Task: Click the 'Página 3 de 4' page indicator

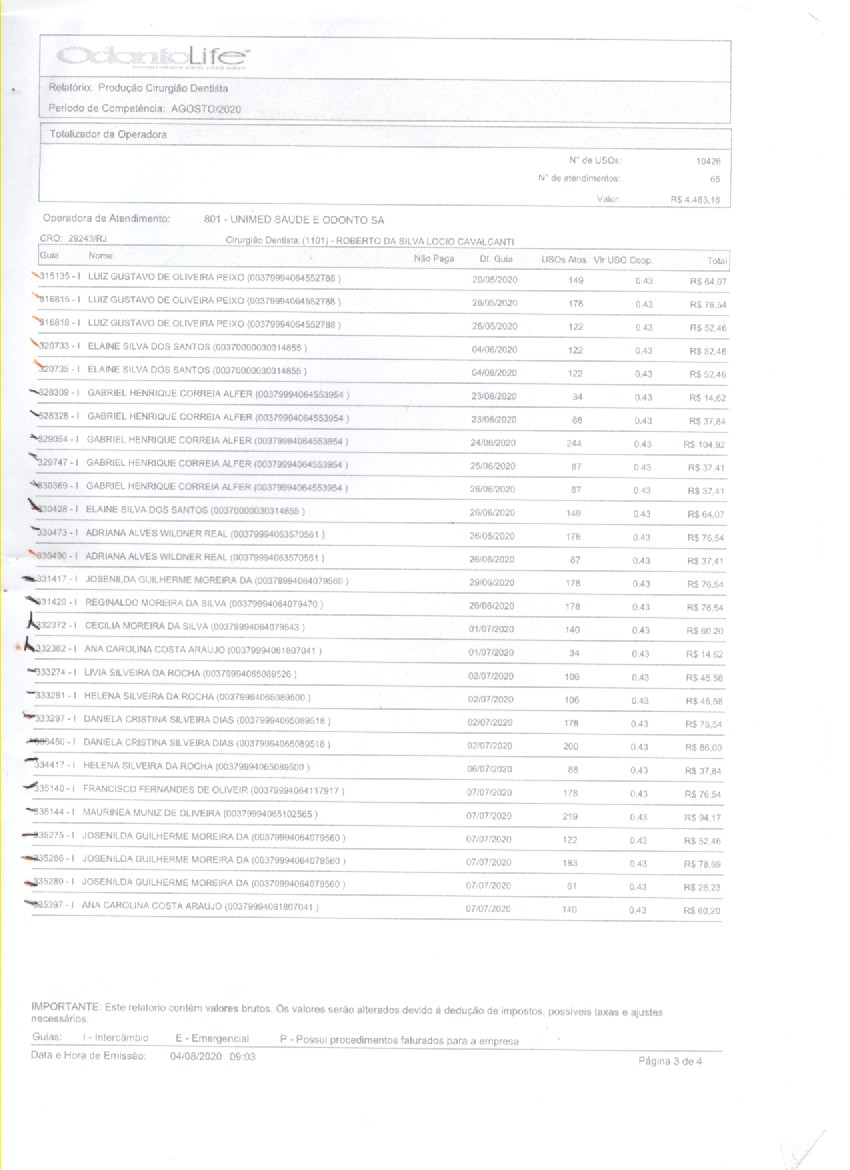Action: pyautogui.click(x=670, y=1061)
